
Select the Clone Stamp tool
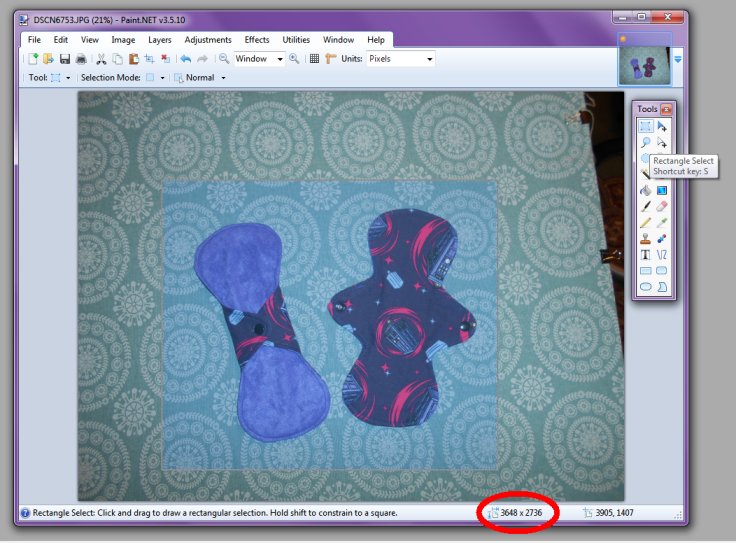tap(645, 238)
